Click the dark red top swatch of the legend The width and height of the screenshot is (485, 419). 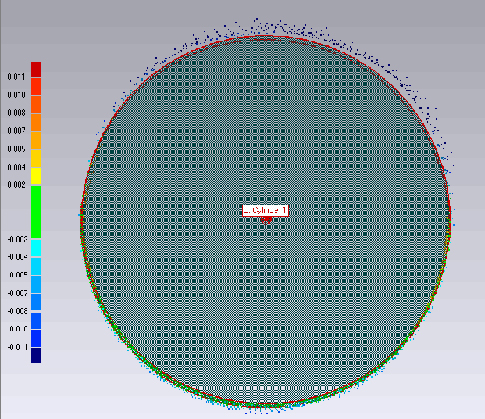pyautogui.click(x=36, y=69)
